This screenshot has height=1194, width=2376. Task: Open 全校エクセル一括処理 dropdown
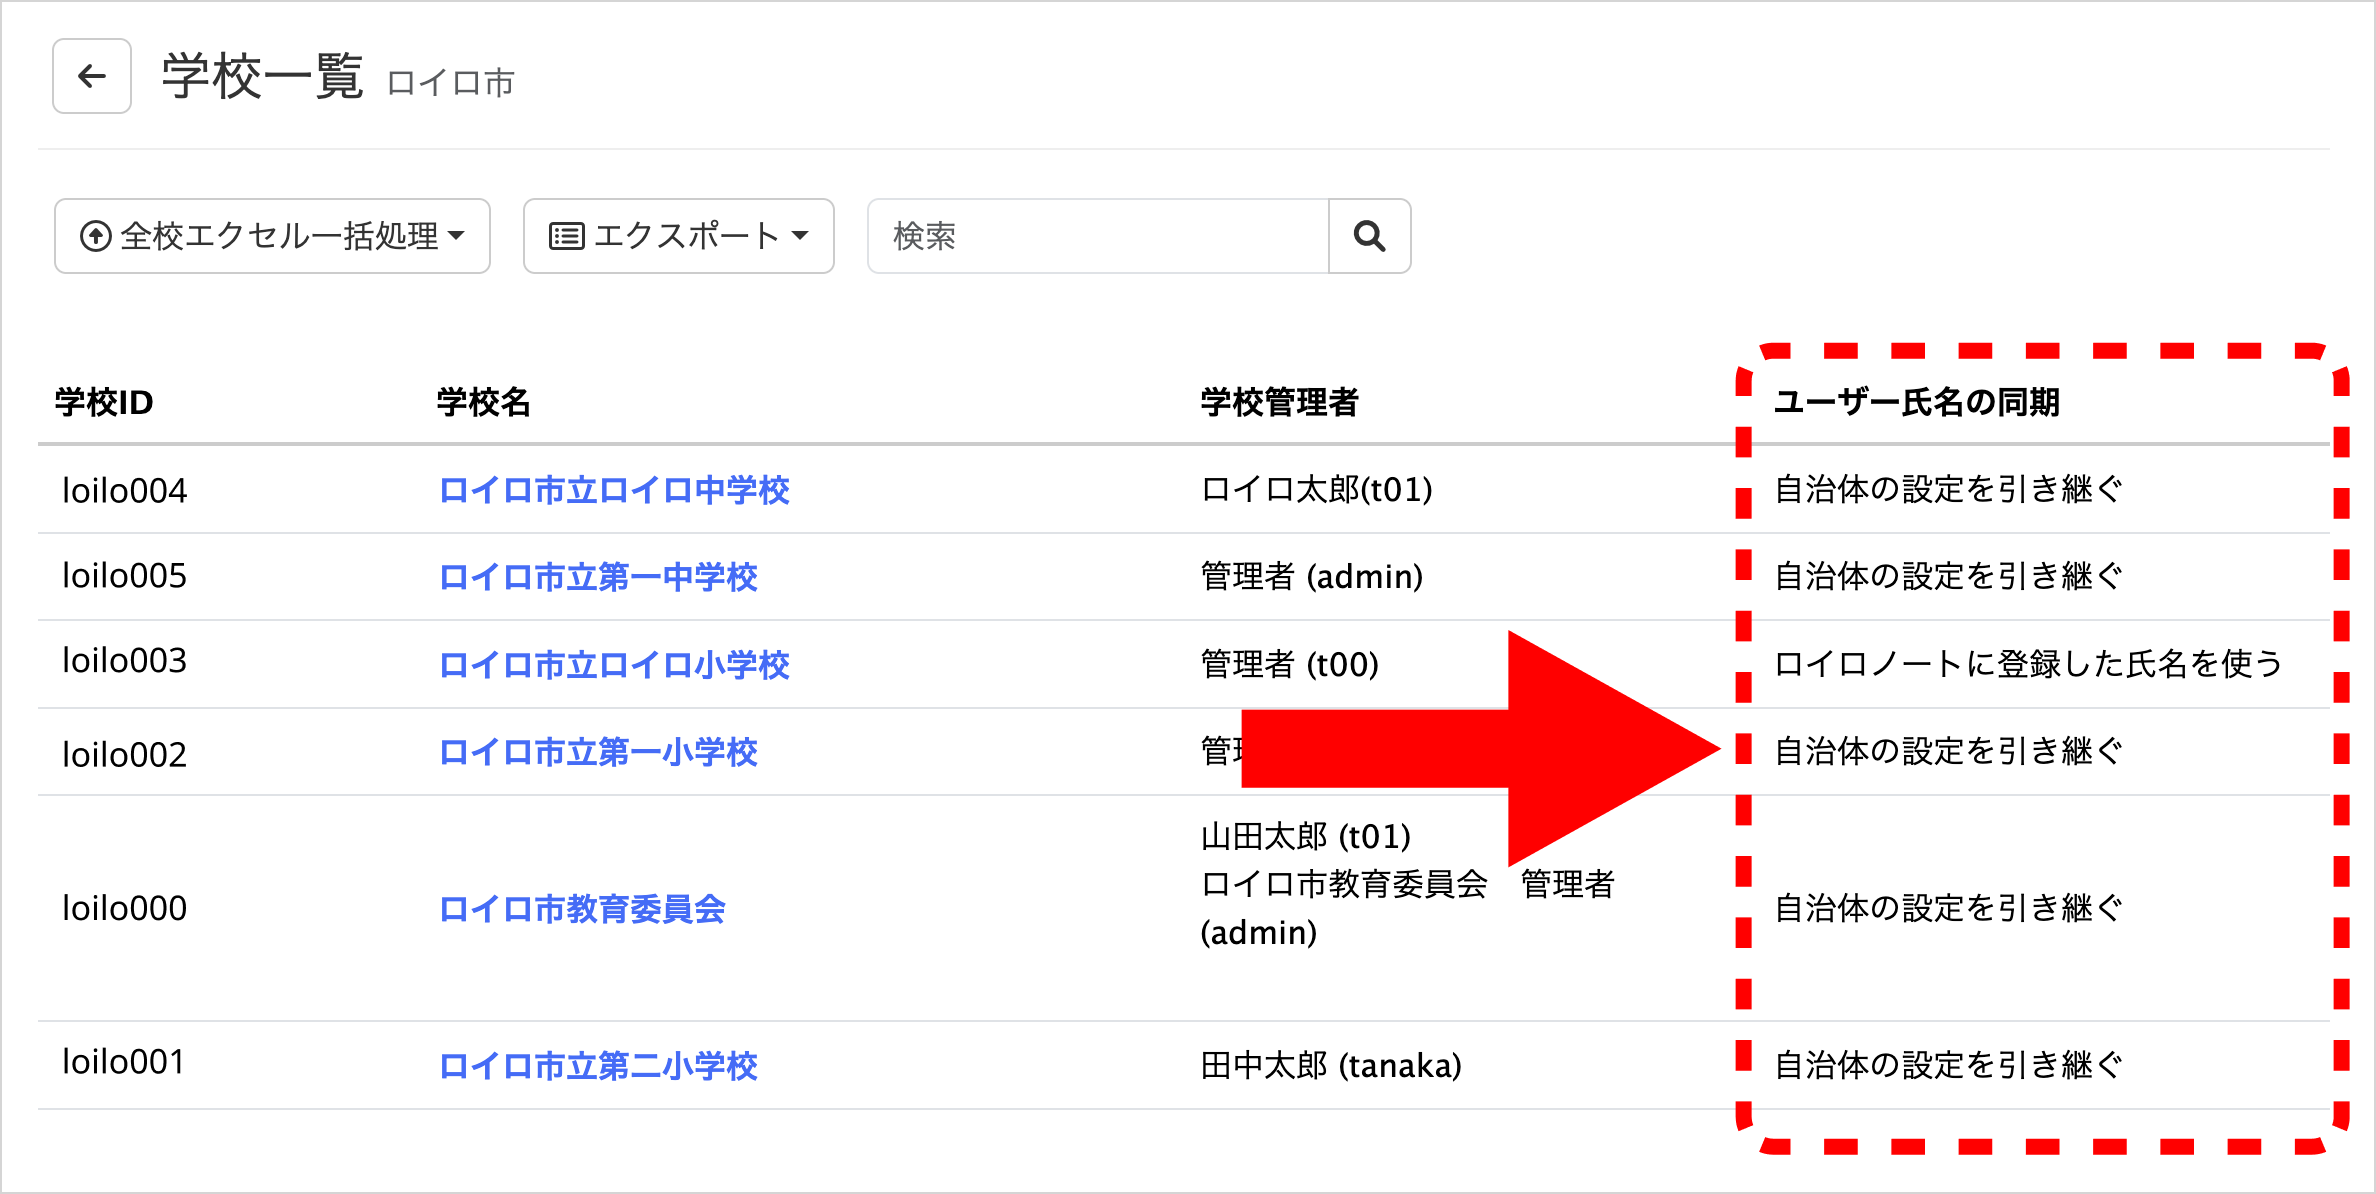pyautogui.click(x=272, y=236)
